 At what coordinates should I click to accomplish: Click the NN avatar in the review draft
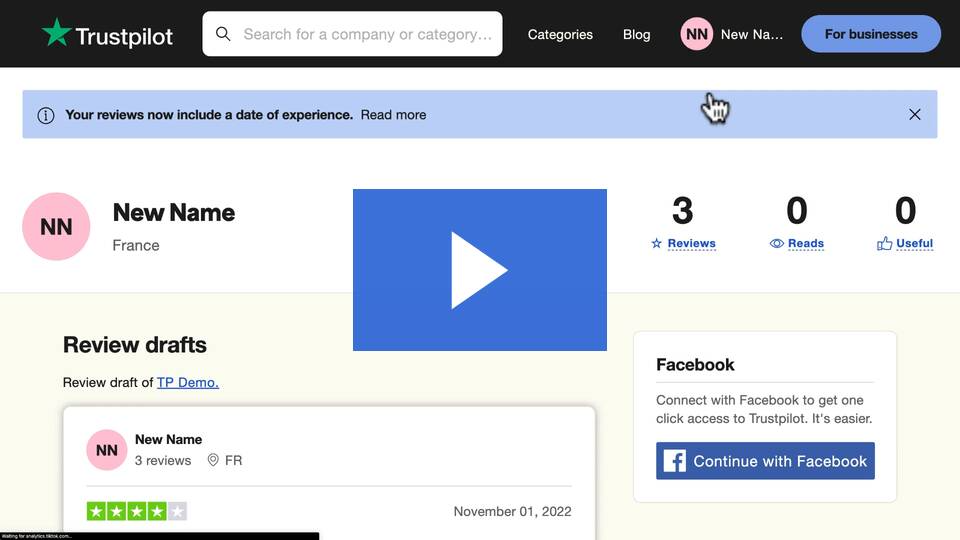click(x=107, y=450)
